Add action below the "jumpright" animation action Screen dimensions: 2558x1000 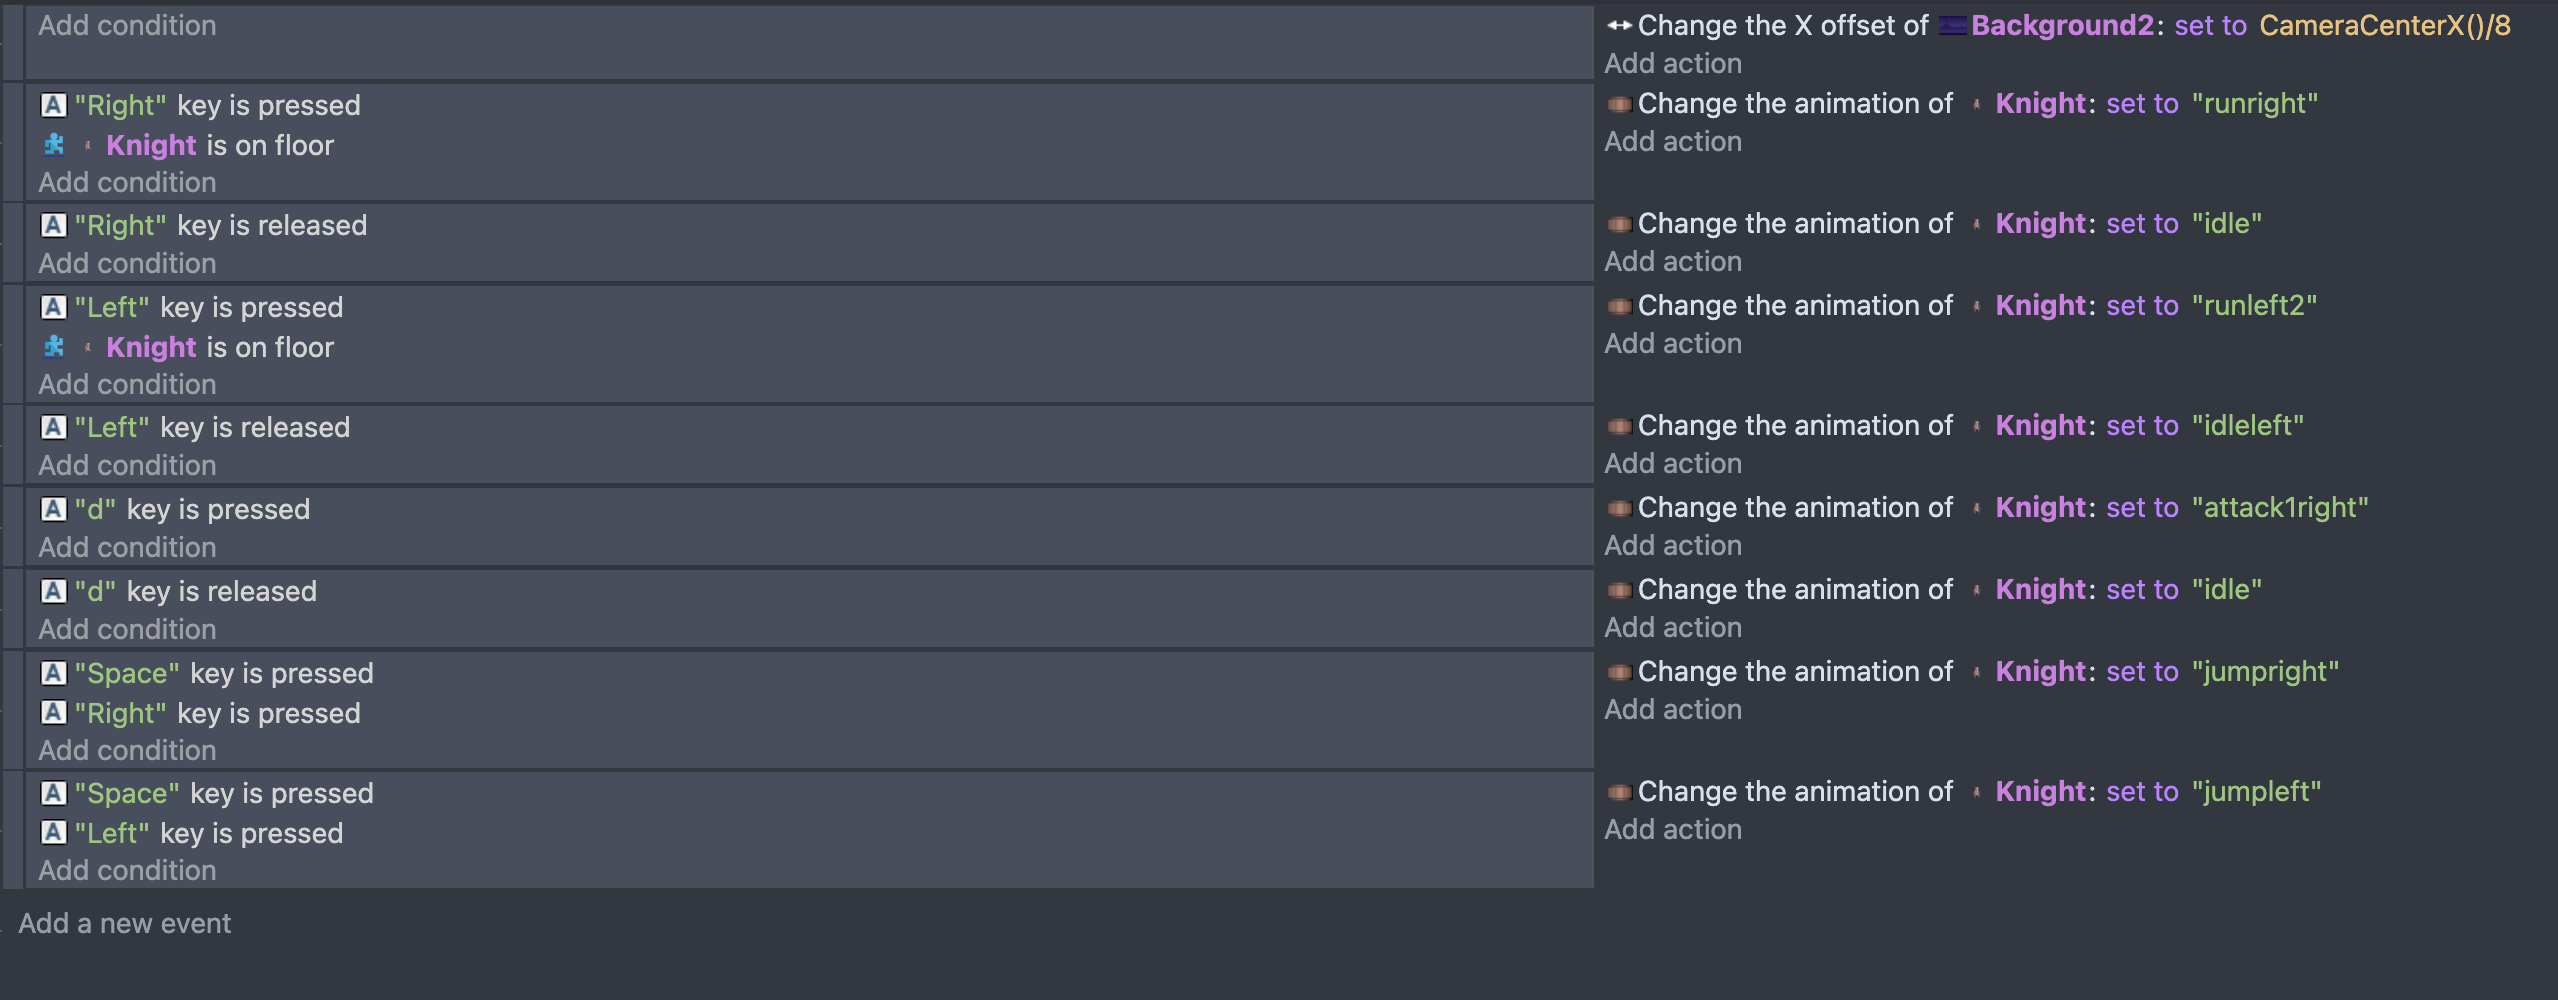1673,709
